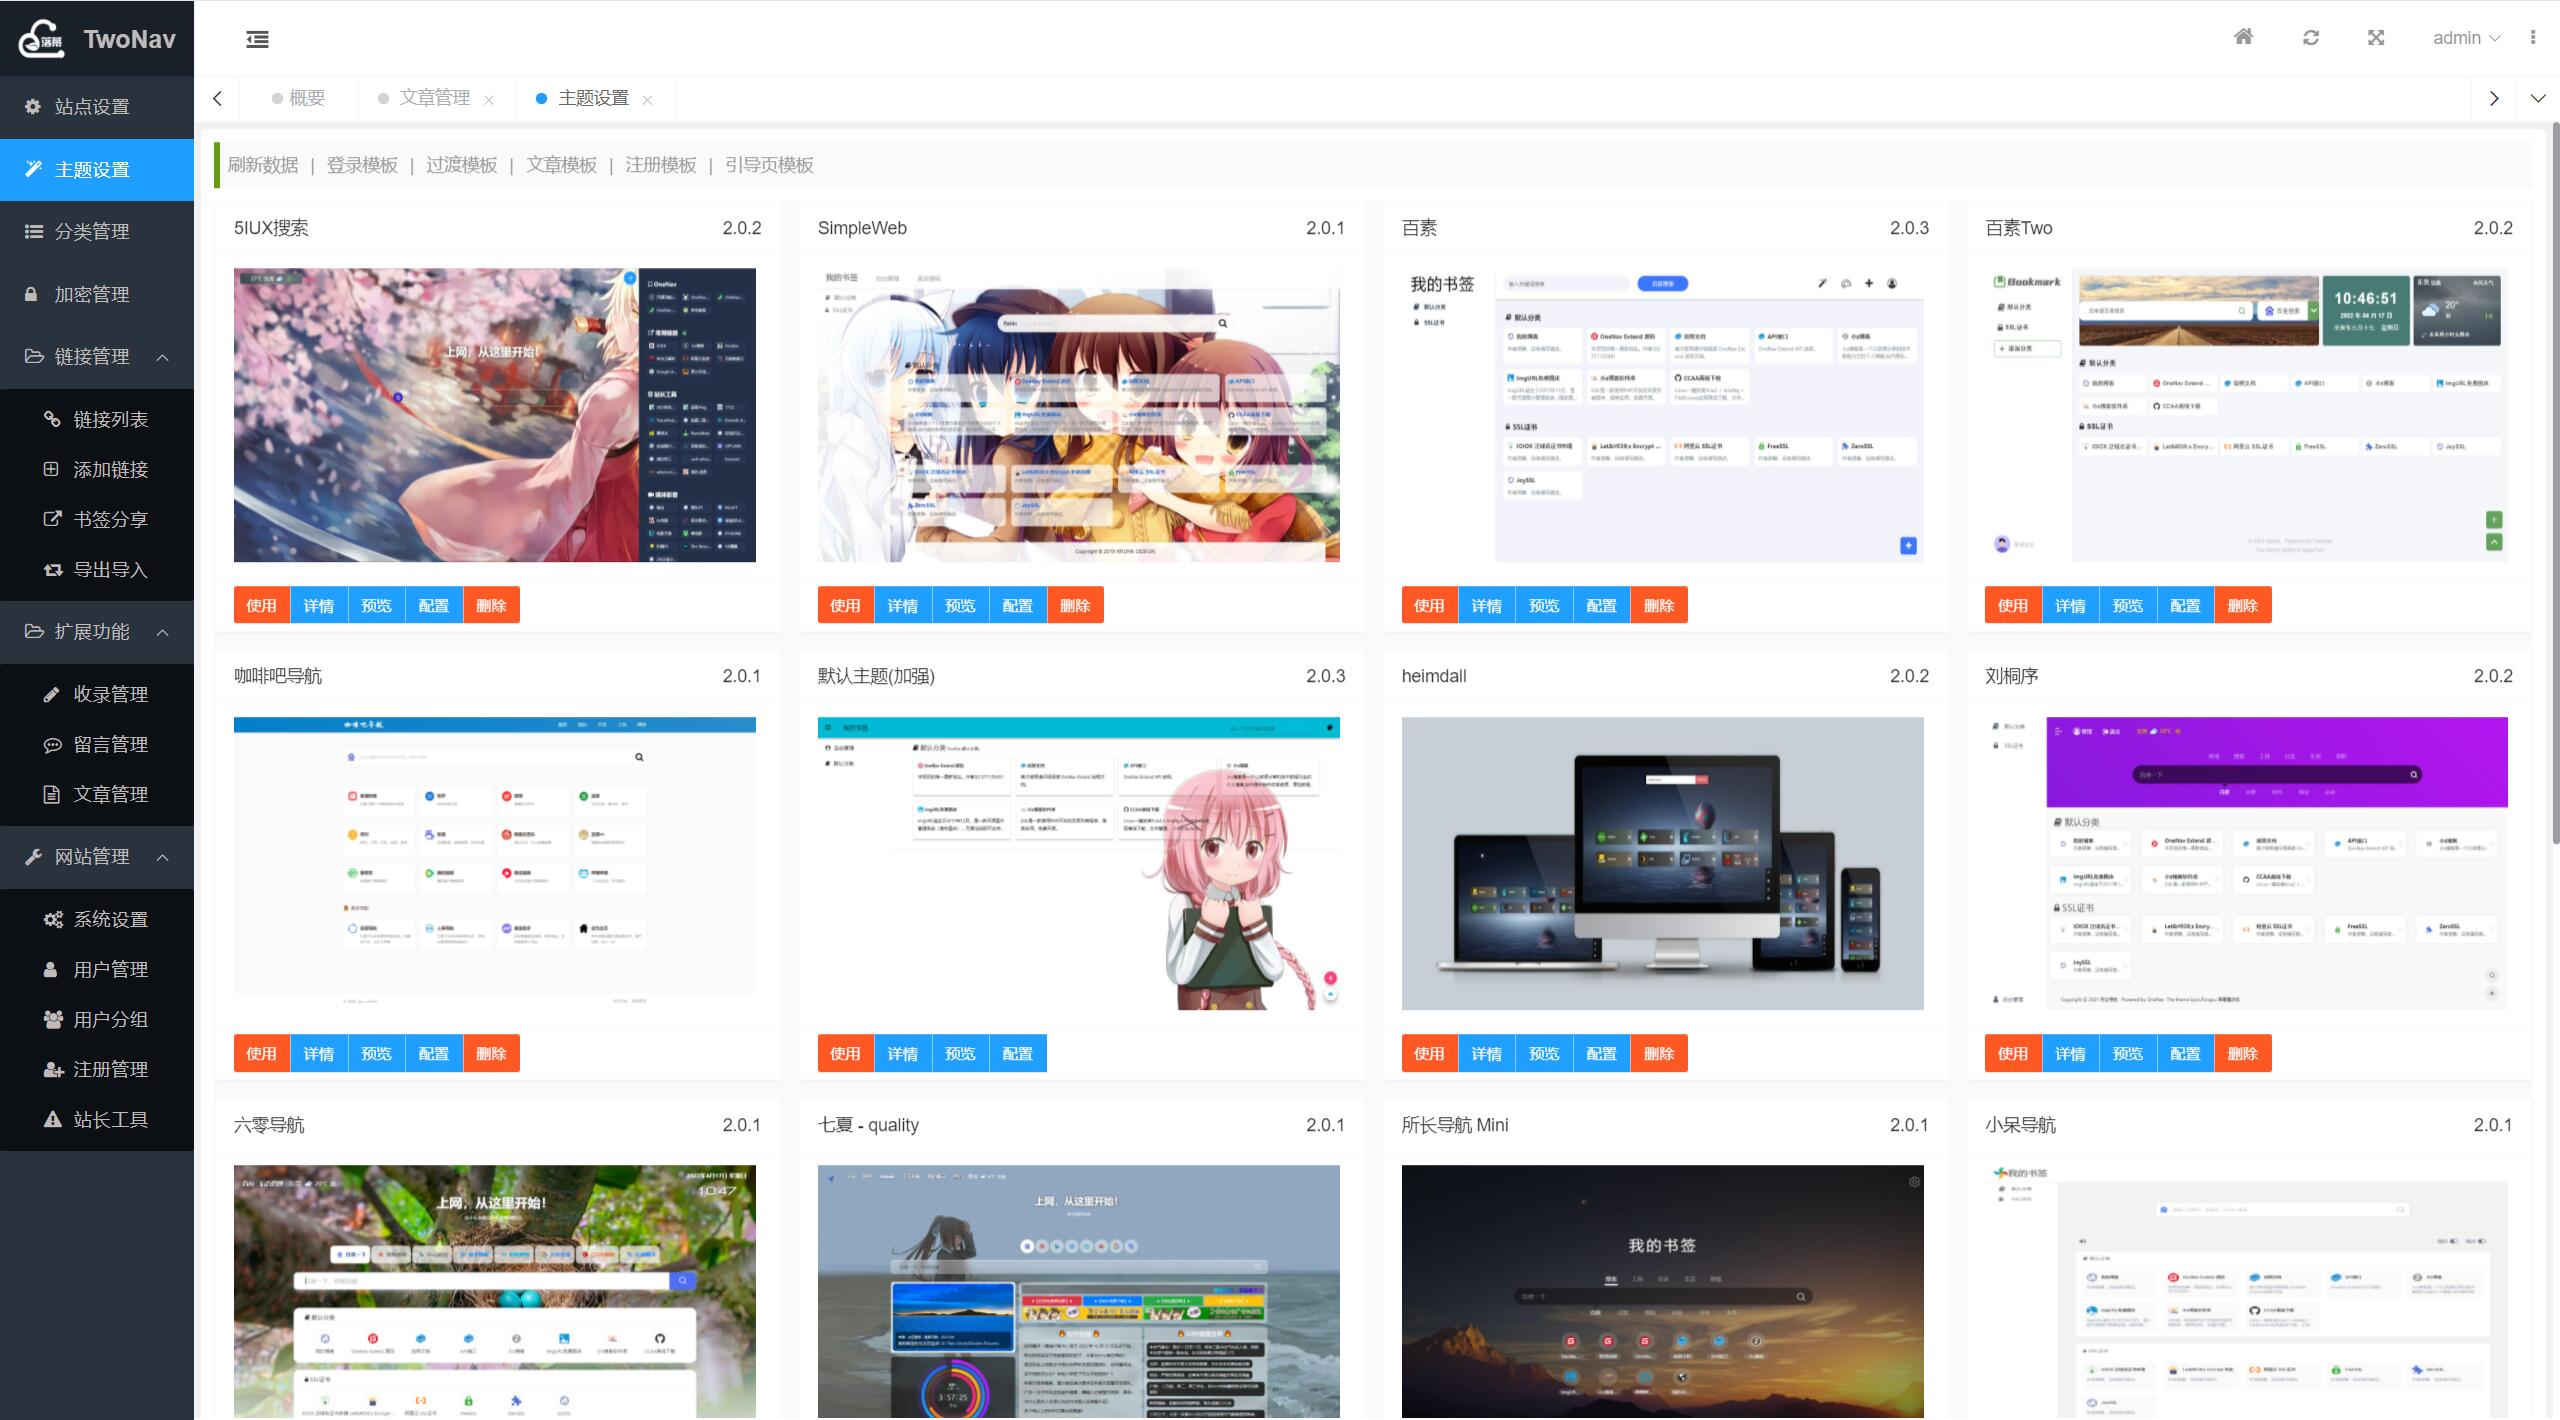Image resolution: width=2560 pixels, height=1420 pixels.
Task: Open 书签分享 submenu item
Action: [97, 519]
